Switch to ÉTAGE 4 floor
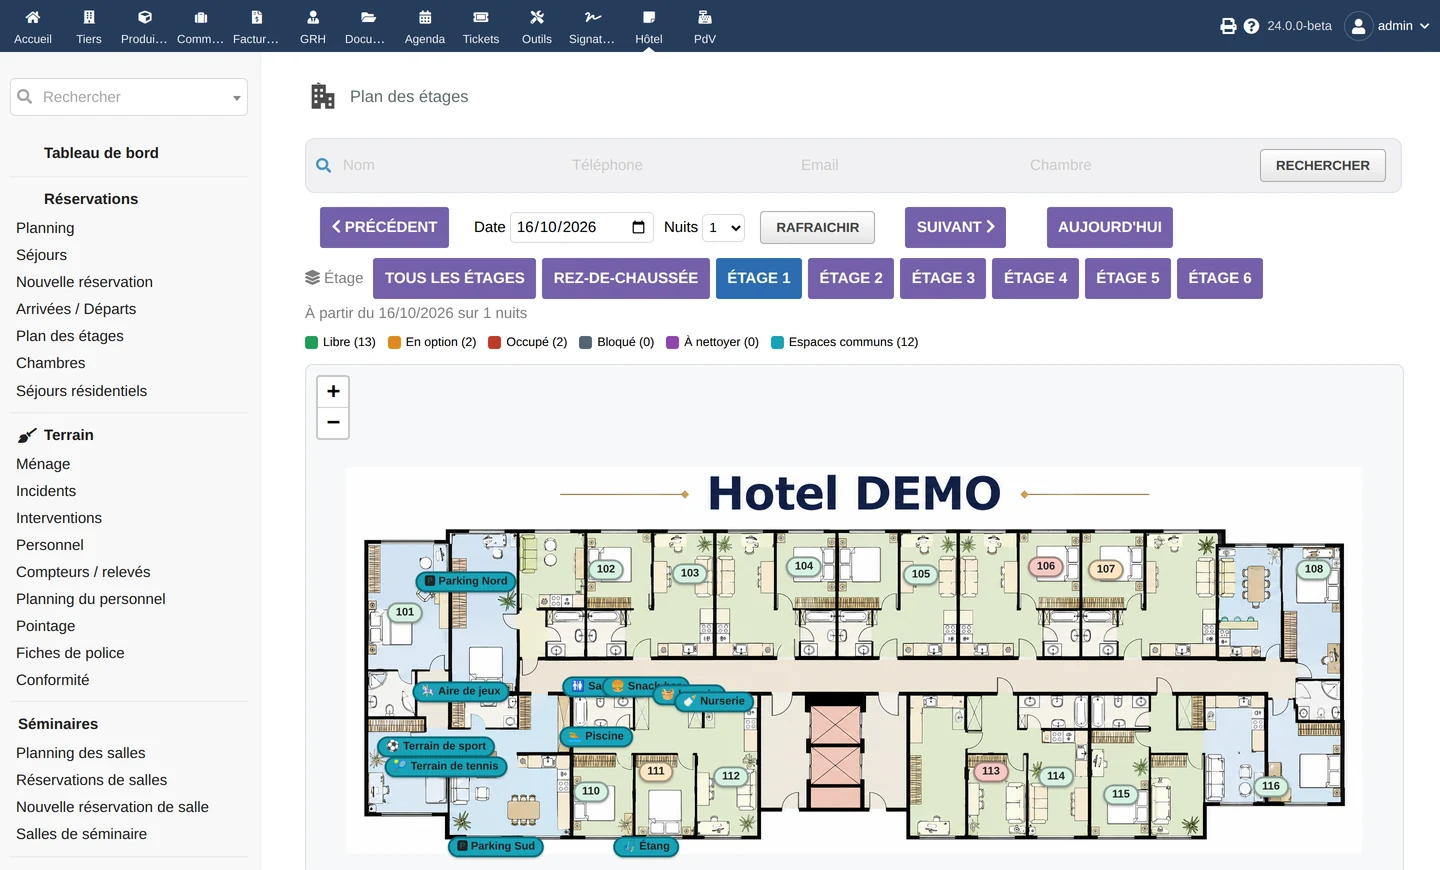The height and width of the screenshot is (870, 1440). [1035, 278]
